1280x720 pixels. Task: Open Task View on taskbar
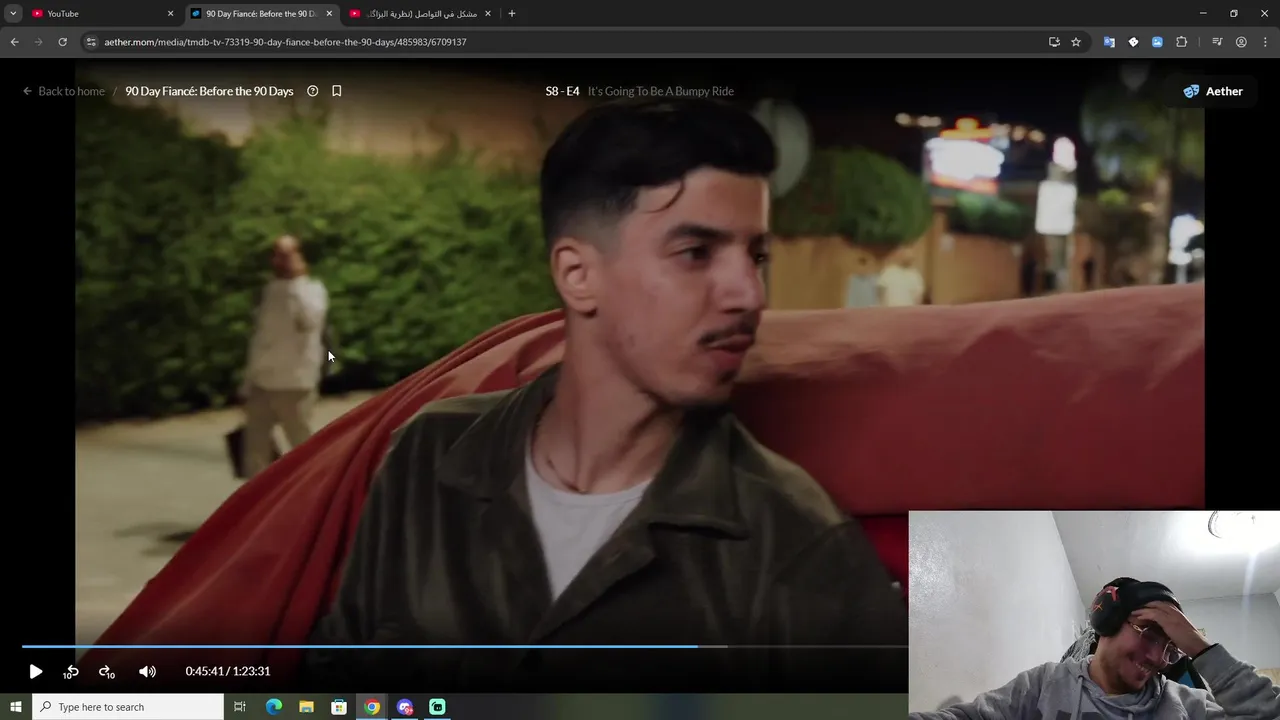click(x=240, y=707)
